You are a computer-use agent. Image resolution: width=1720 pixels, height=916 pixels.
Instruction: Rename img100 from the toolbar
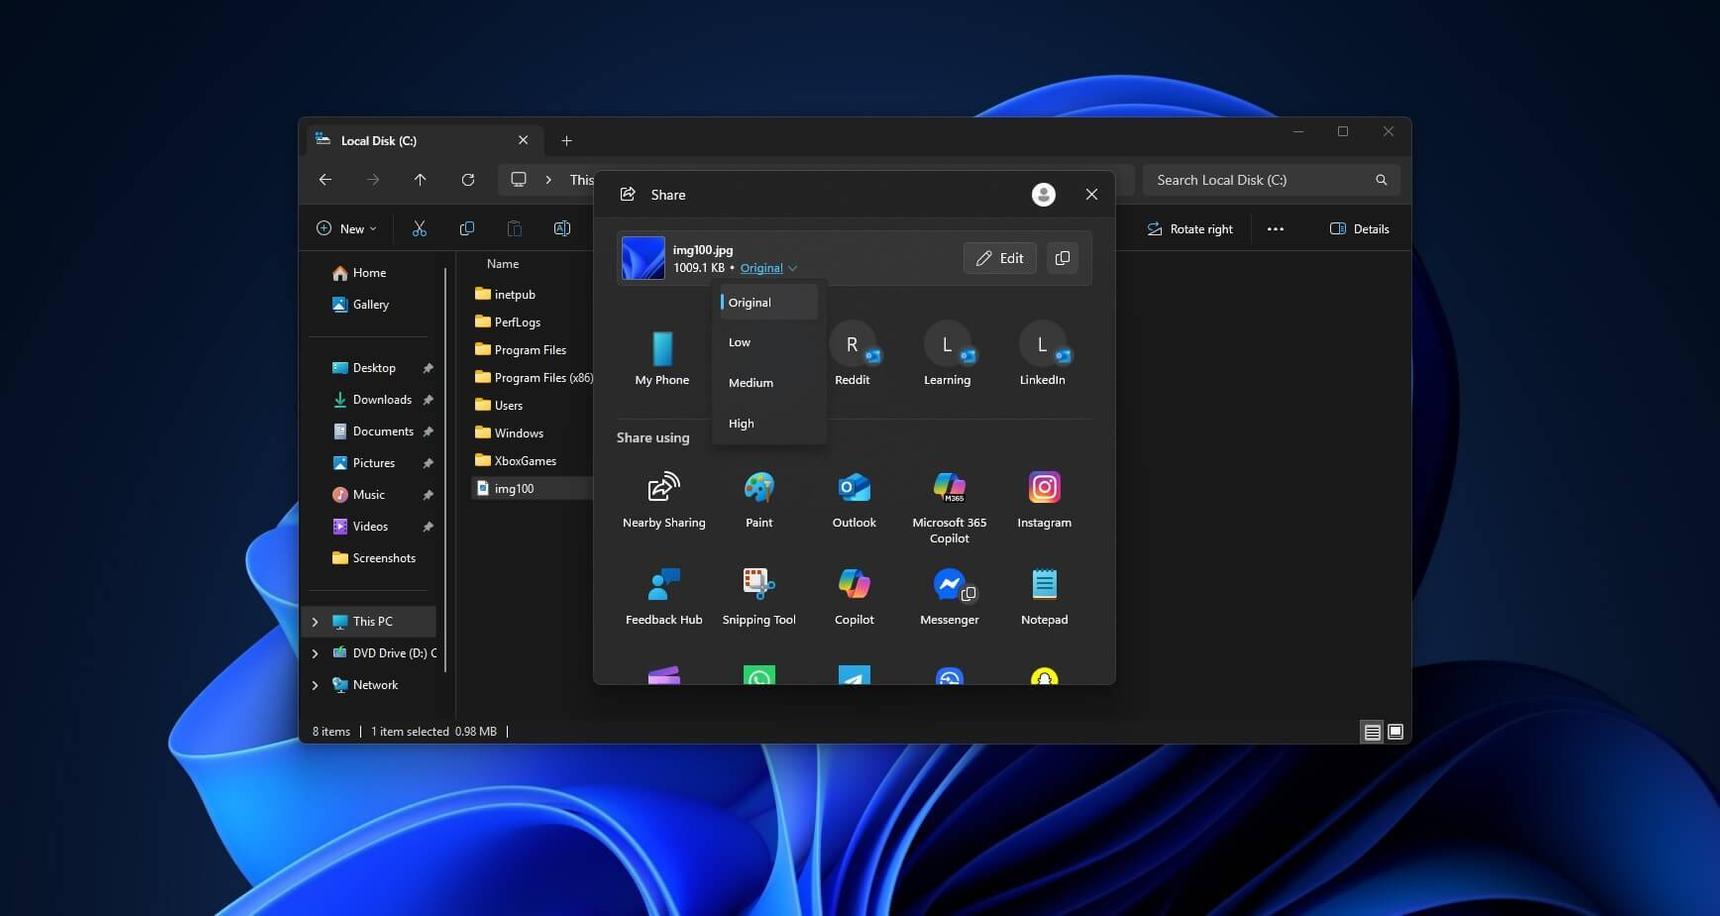coord(562,228)
